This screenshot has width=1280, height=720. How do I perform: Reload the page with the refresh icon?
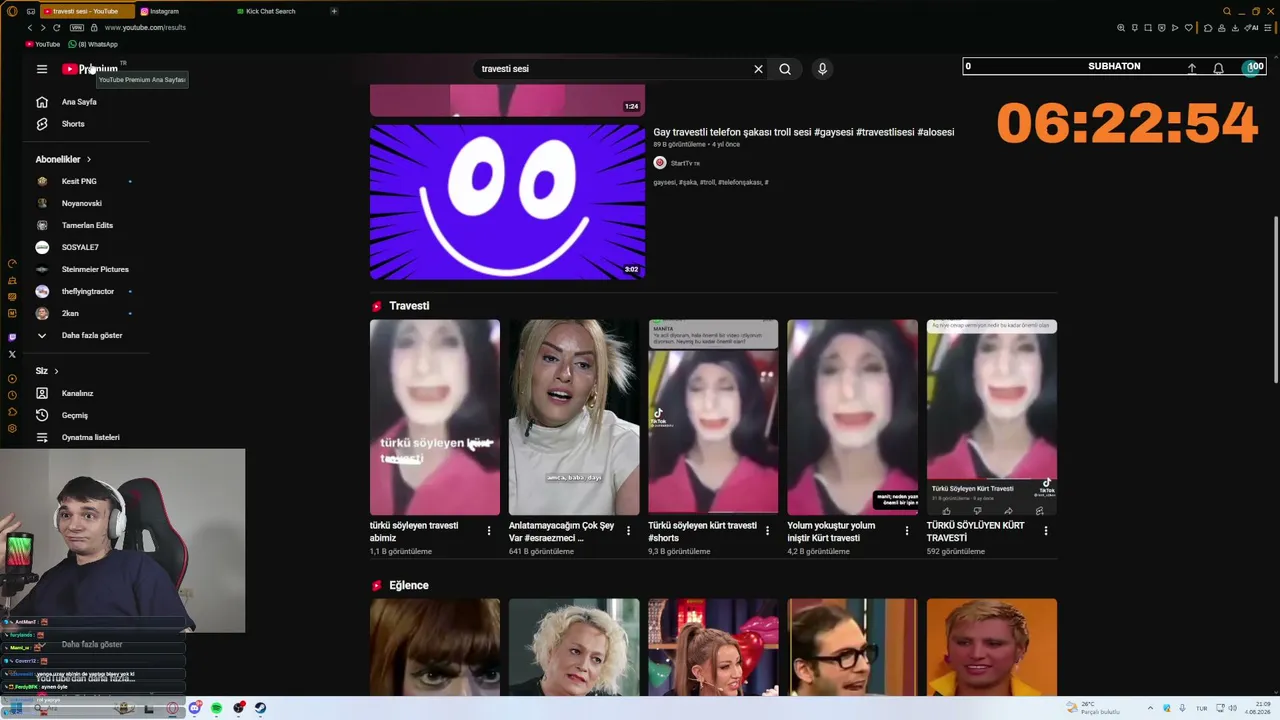pyautogui.click(x=57, y=28)
